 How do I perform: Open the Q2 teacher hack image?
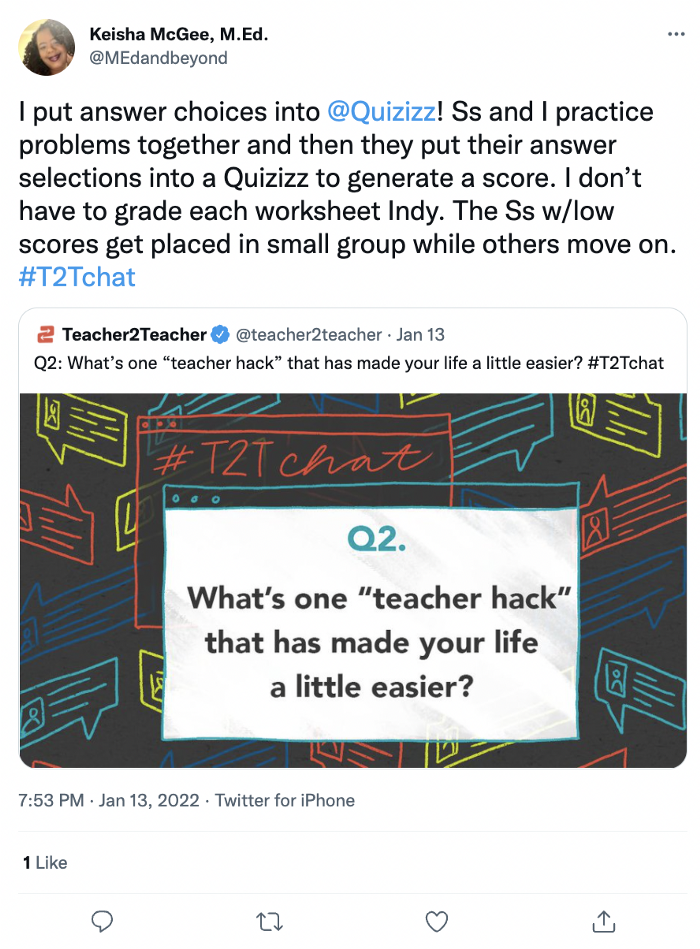tap(353, 581)
